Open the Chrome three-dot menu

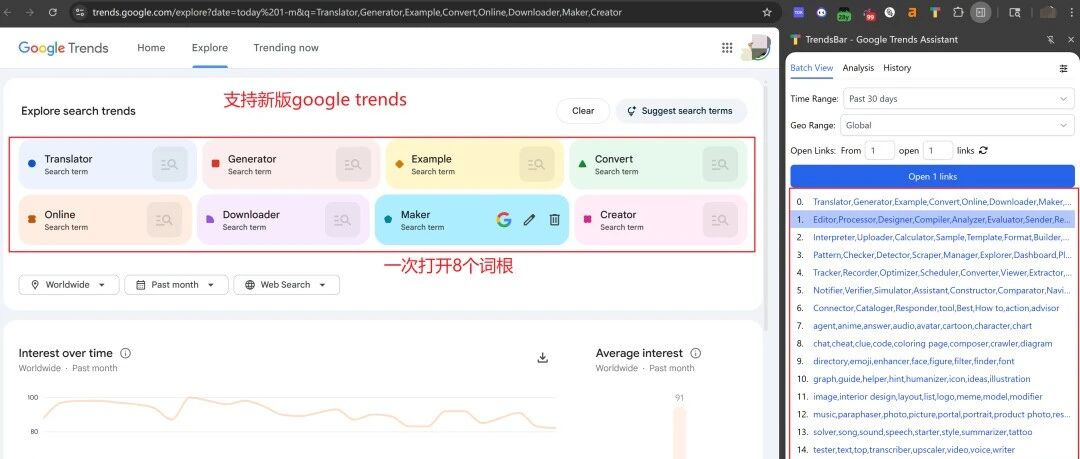pyautogui.click(x=1072, y=12)
